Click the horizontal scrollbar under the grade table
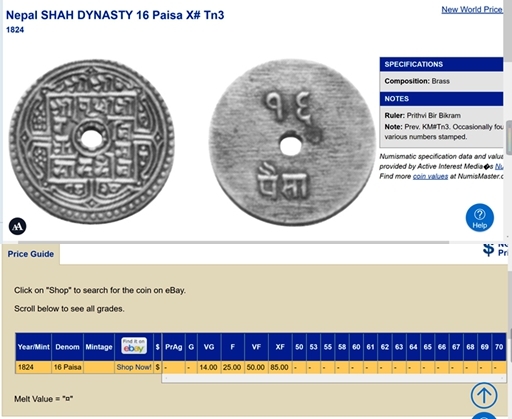 click(x=334, y=378)
